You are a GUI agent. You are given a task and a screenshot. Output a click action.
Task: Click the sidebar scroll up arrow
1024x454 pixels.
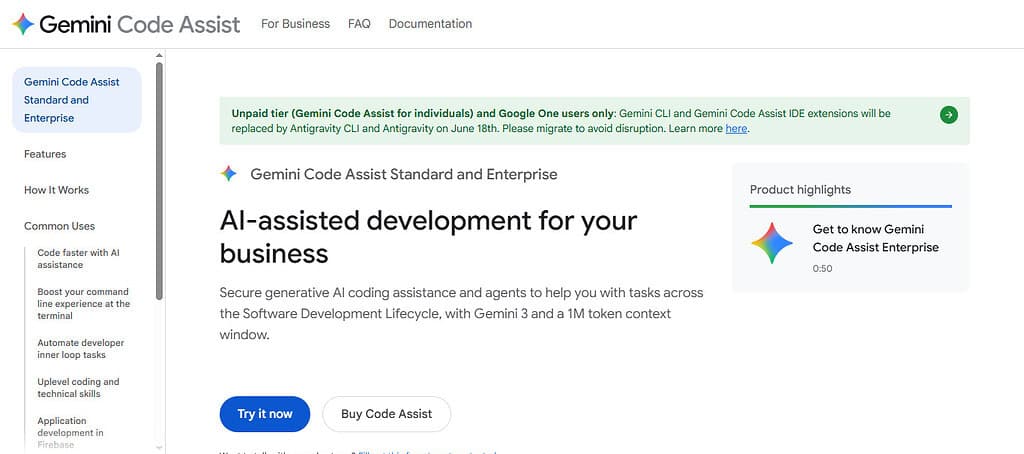159,56
